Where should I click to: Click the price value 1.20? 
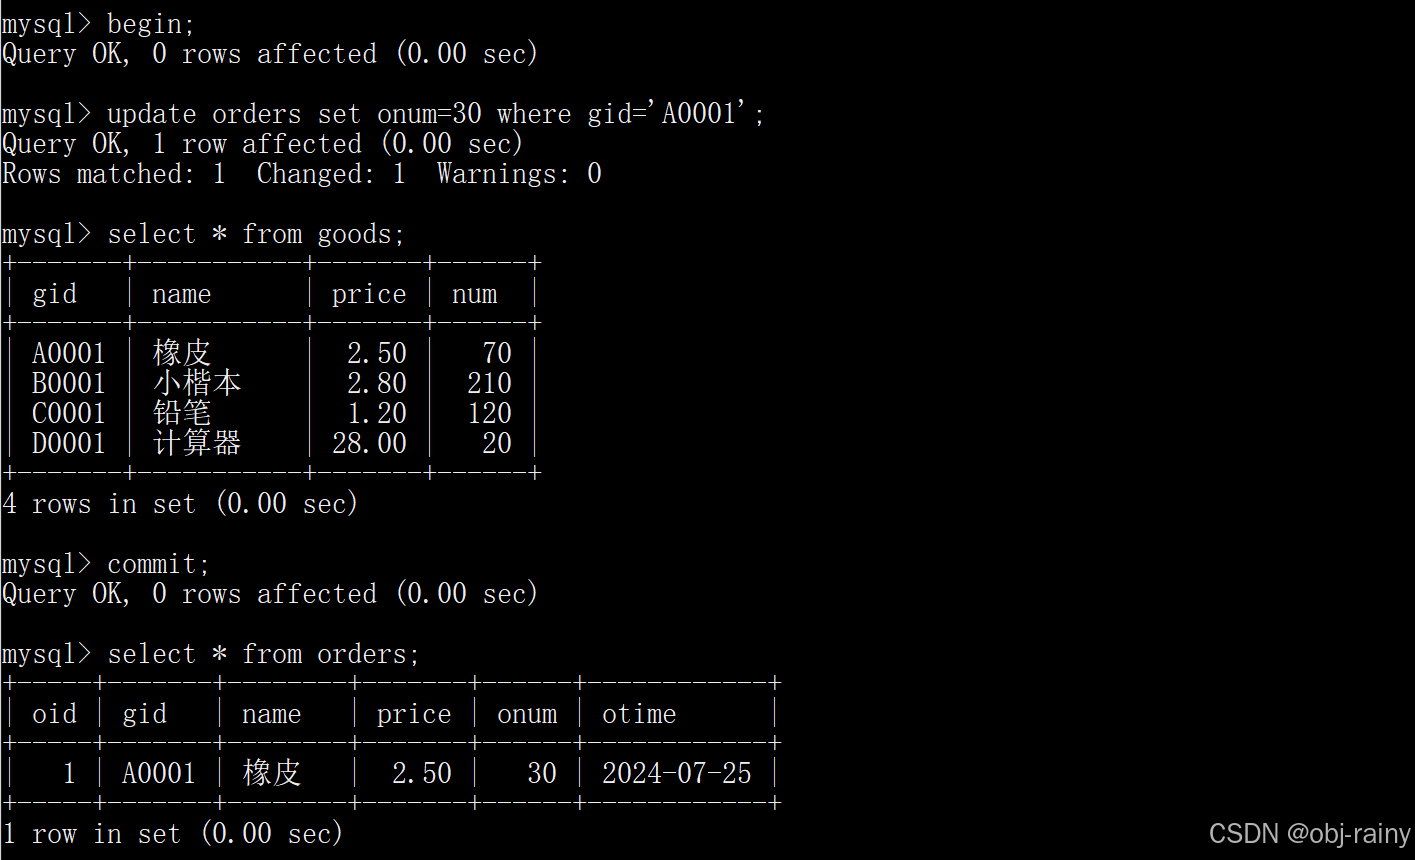[377, 414]
